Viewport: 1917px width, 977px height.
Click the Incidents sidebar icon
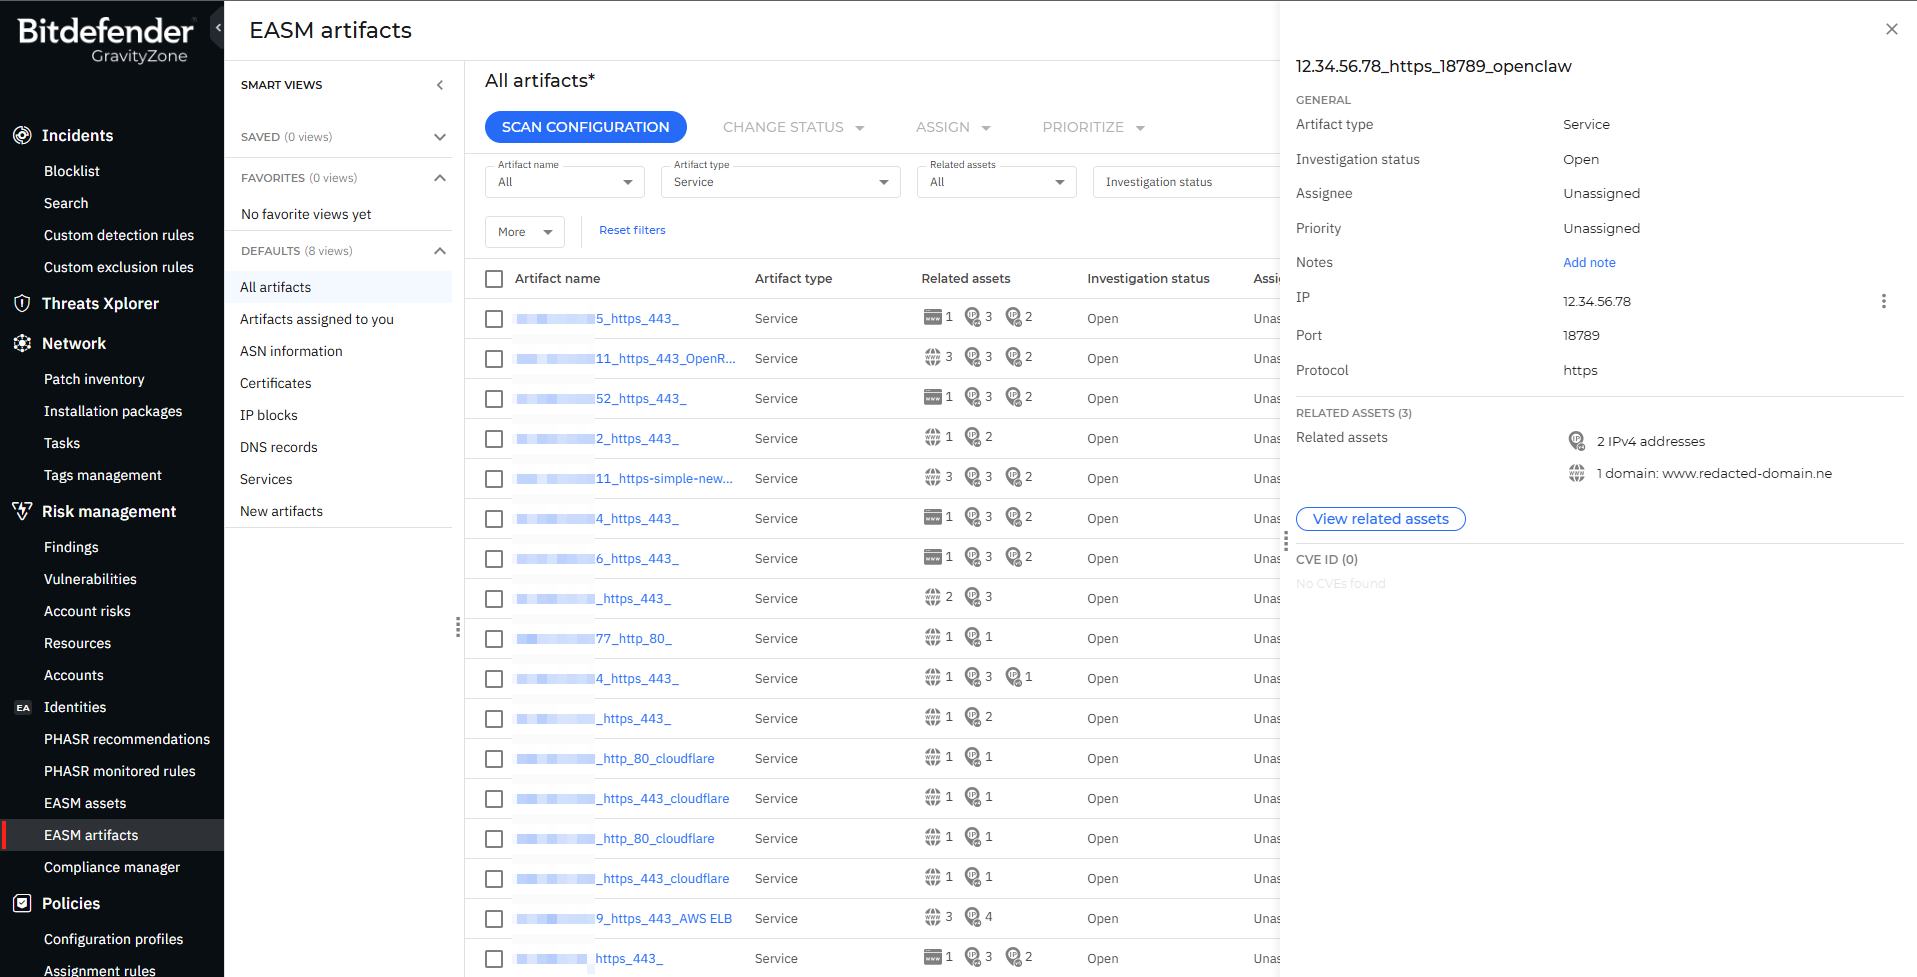click(22, 135)
